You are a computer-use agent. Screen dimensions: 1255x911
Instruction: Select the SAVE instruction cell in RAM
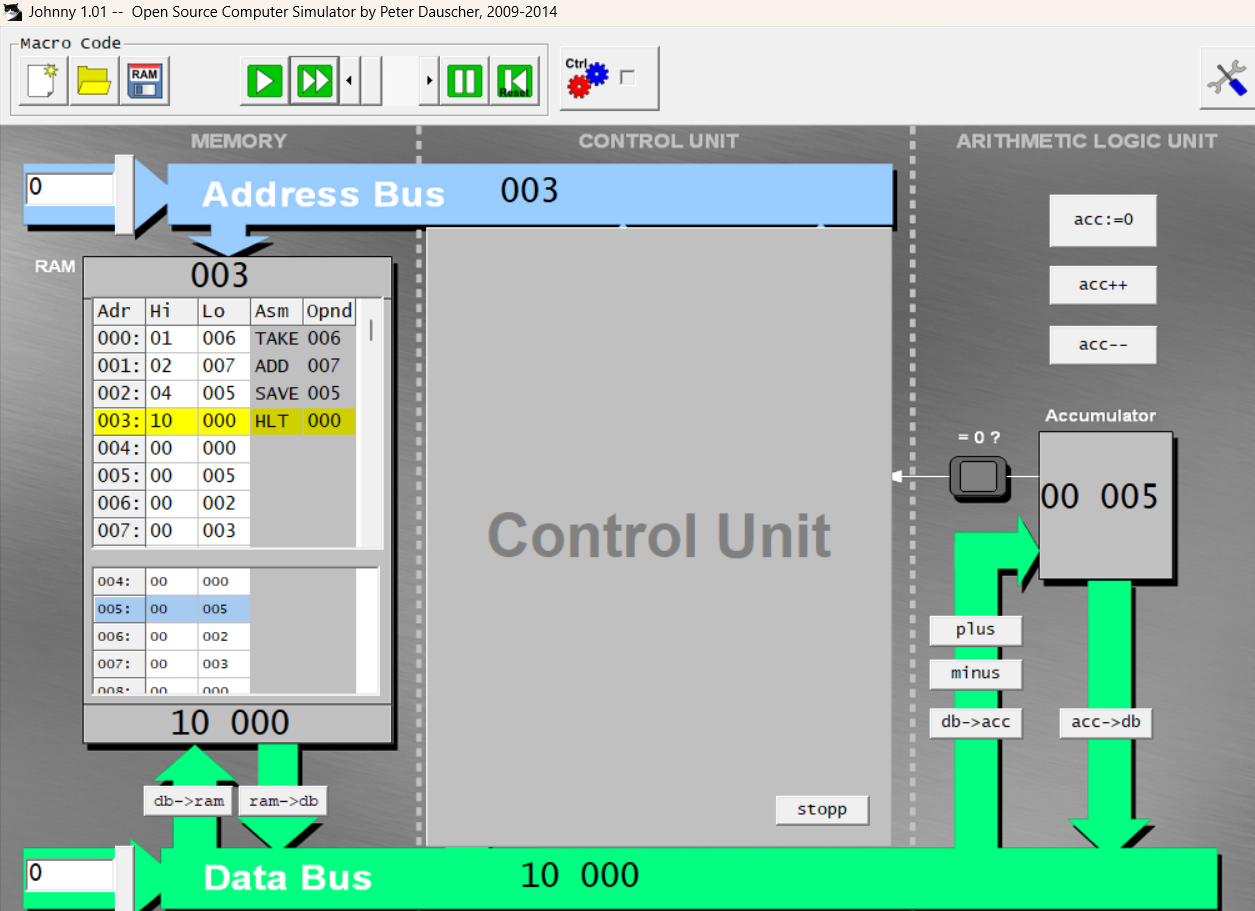tap(277, 393)
